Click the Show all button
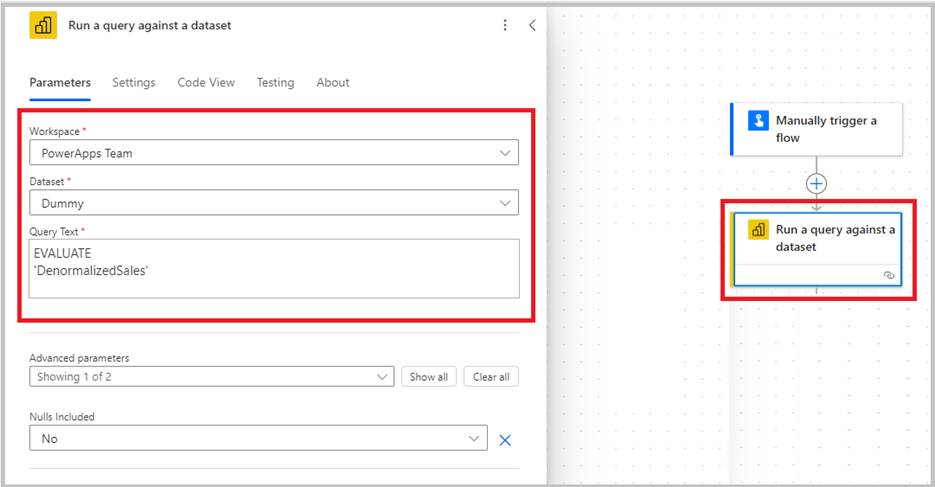This screenshot has height=487, width=935. [429, 377]
